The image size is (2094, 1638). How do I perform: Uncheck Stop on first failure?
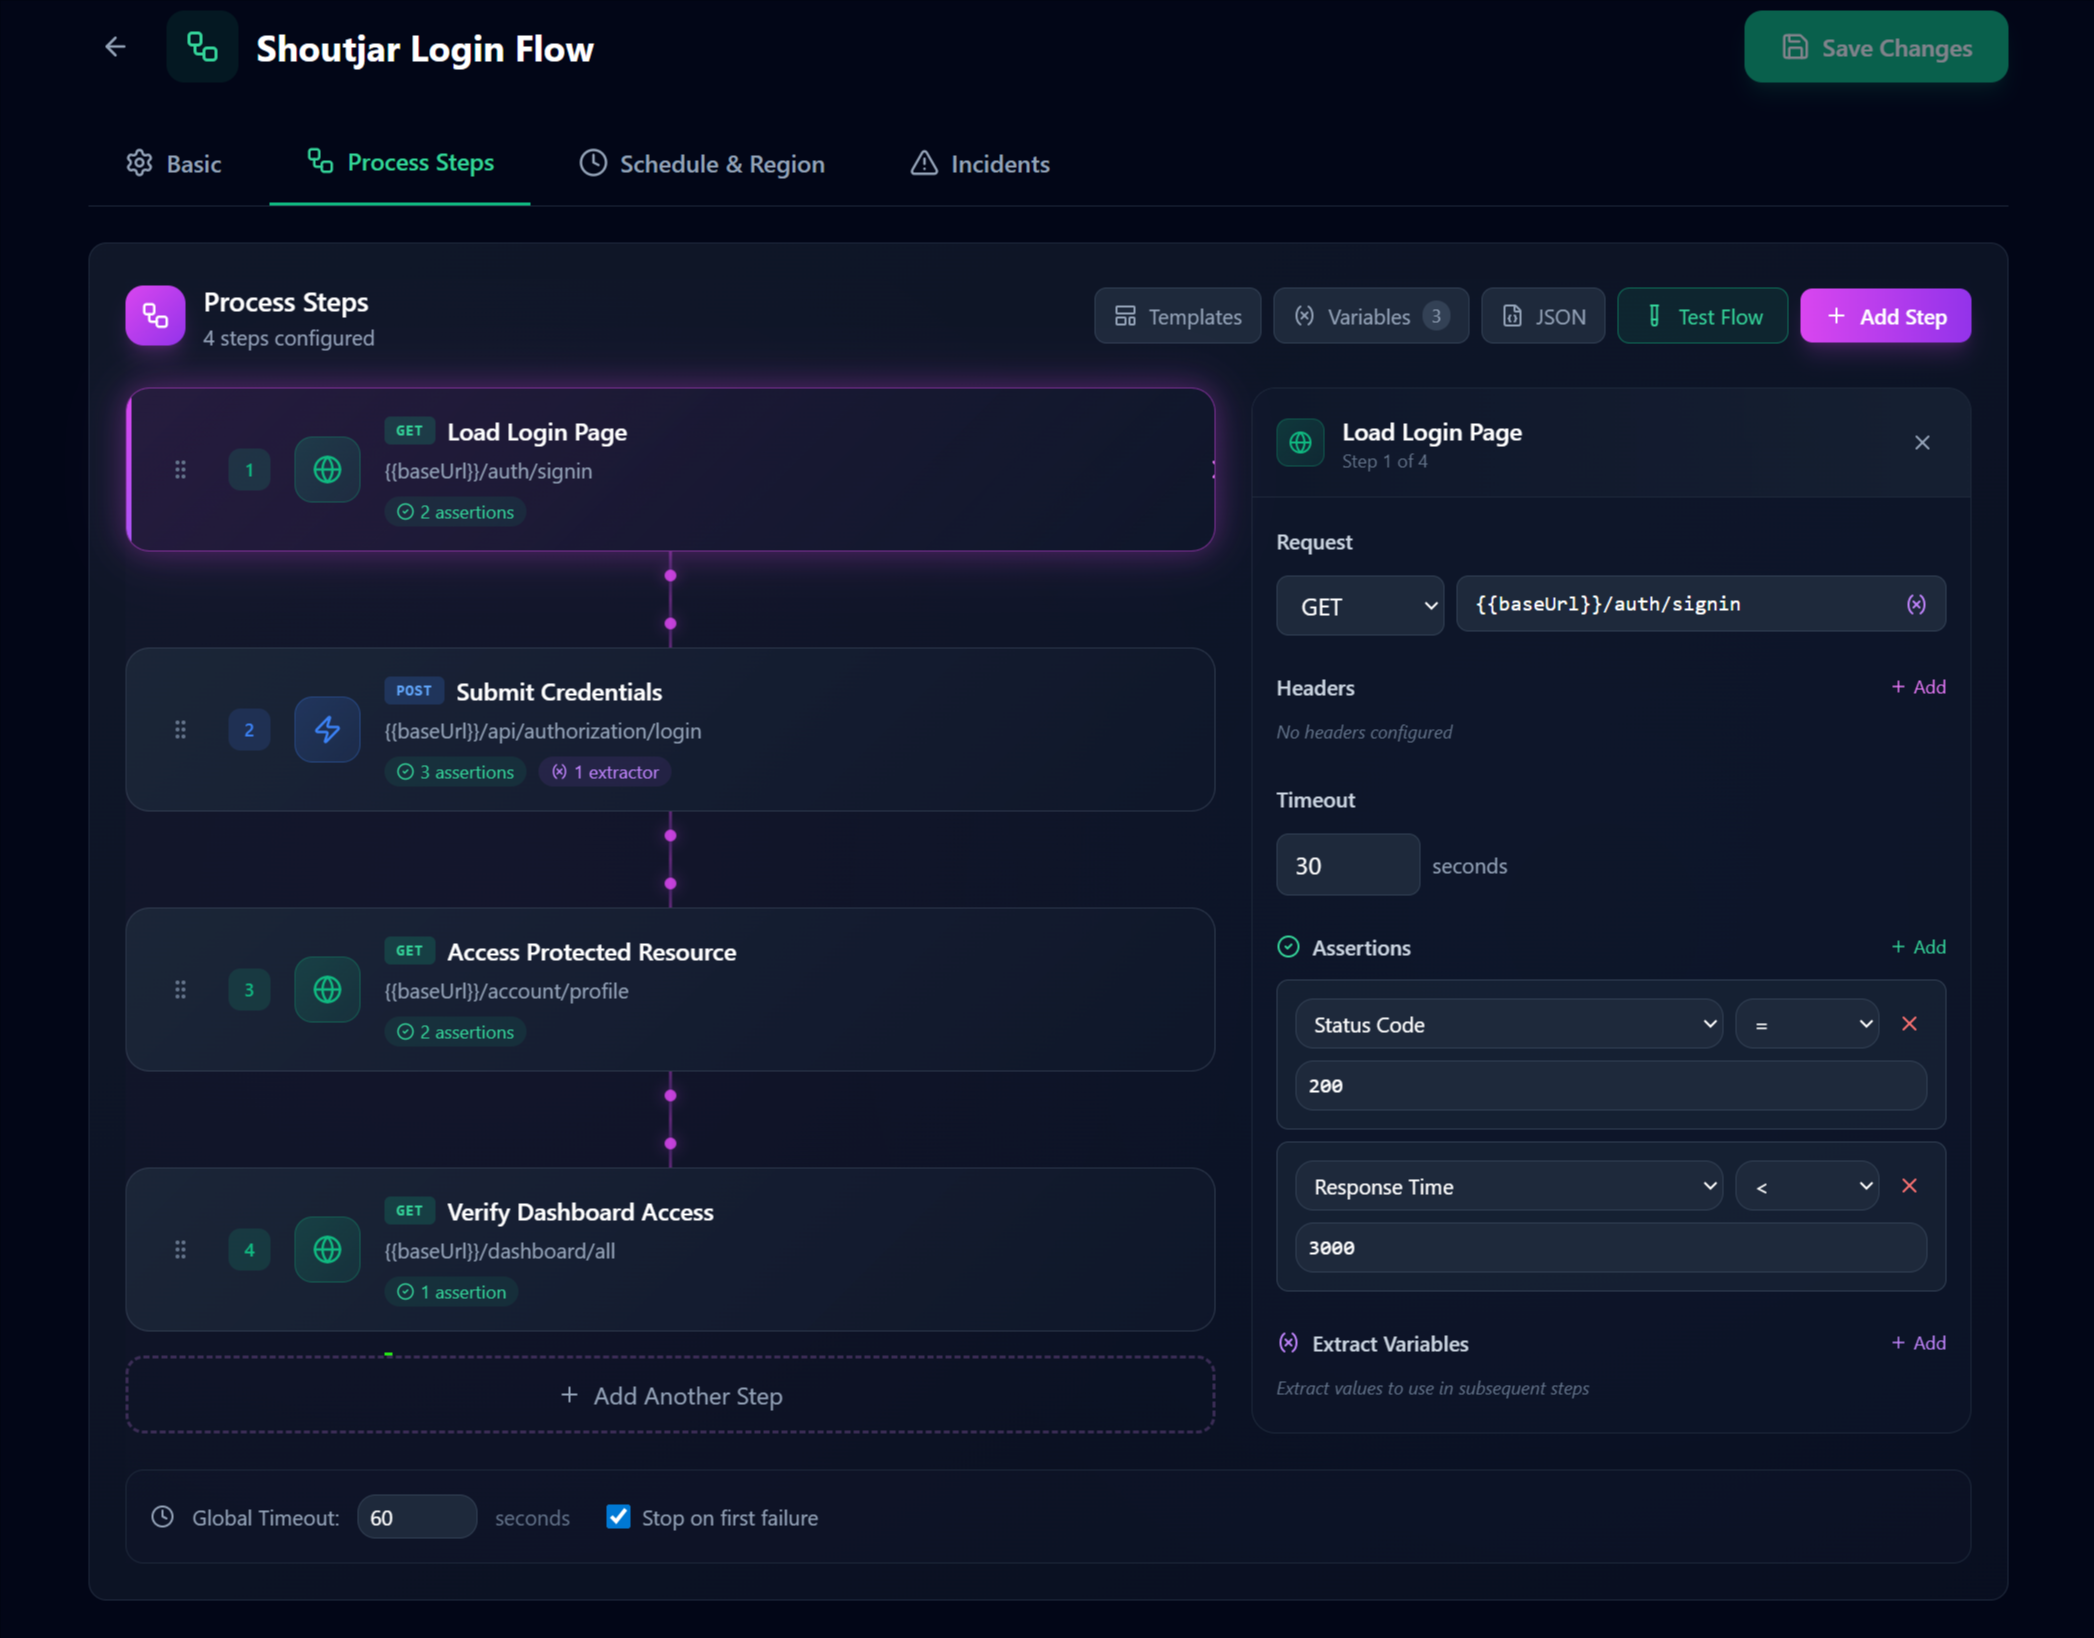618,1517
